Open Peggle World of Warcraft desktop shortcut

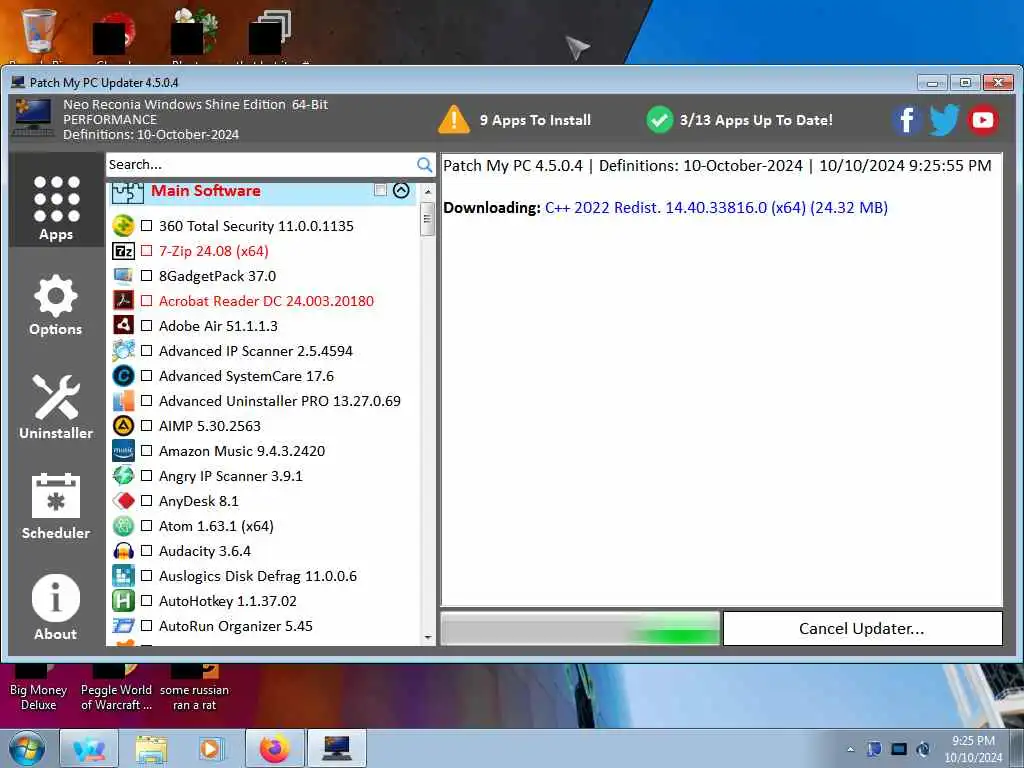[x=116, y=687]
